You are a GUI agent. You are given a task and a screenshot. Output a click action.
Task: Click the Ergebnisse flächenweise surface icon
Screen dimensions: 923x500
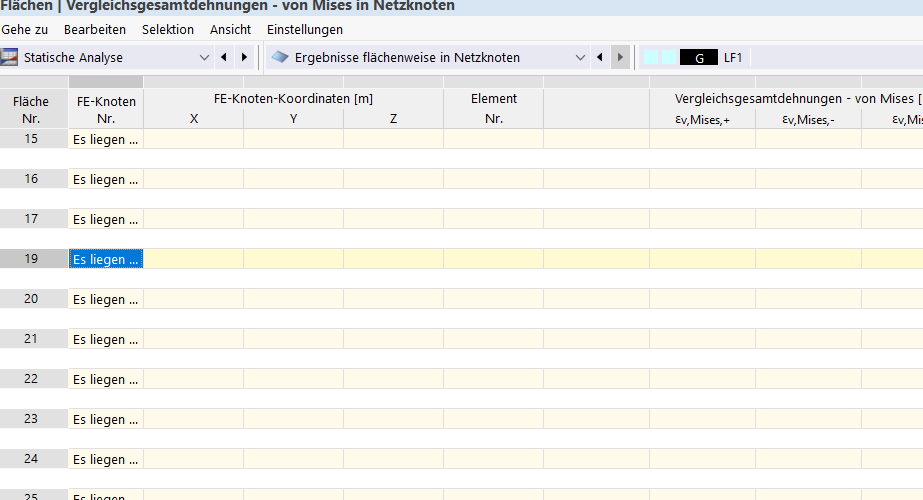280,57
